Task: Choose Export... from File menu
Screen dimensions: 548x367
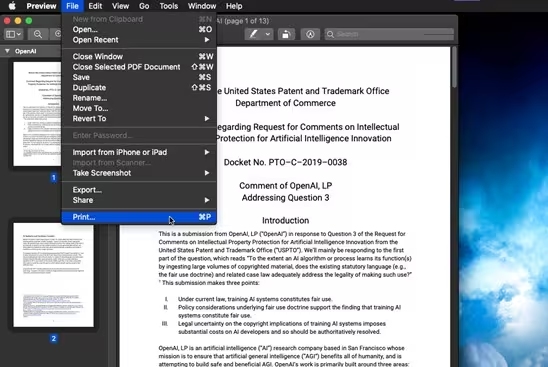Action: pyautogui.click(x=139, y=190)
